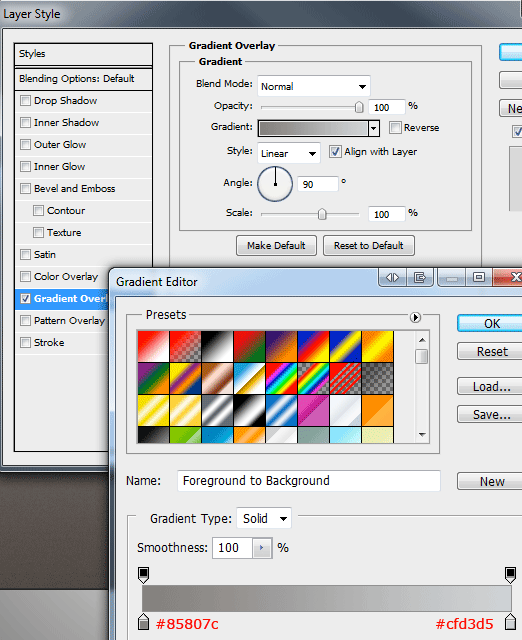Open the Style Linear dropdown

tap(289, 153)
